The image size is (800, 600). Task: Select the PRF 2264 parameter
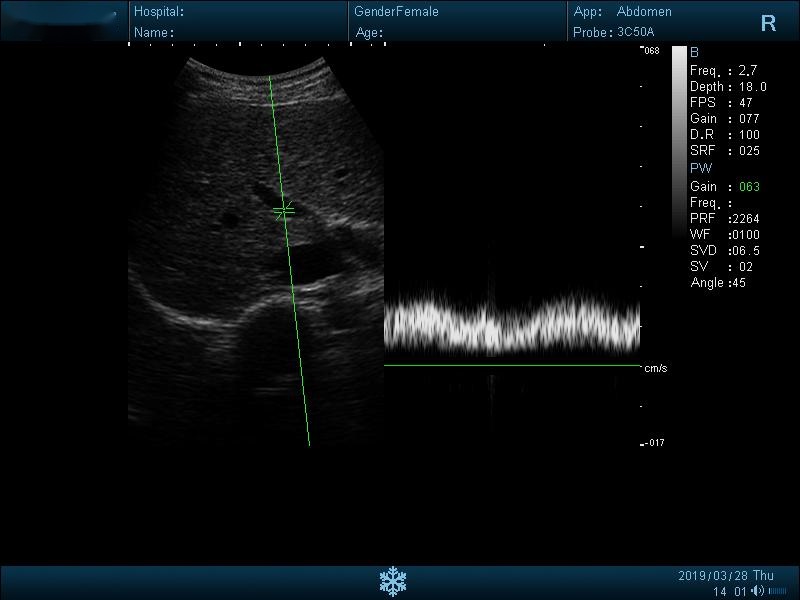[725, 219]
